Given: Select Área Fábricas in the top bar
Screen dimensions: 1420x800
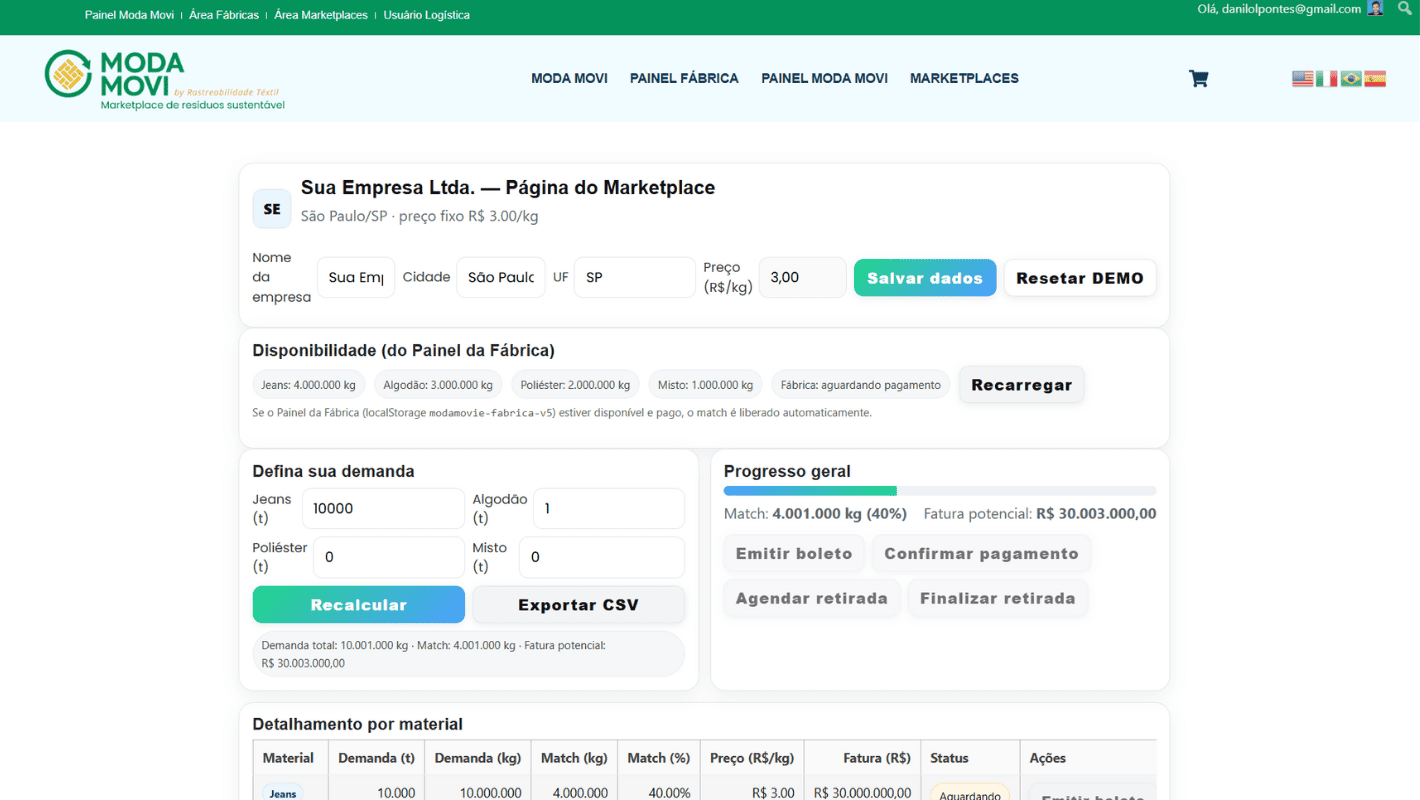Looking at the screenshot, I should [224, 15].
